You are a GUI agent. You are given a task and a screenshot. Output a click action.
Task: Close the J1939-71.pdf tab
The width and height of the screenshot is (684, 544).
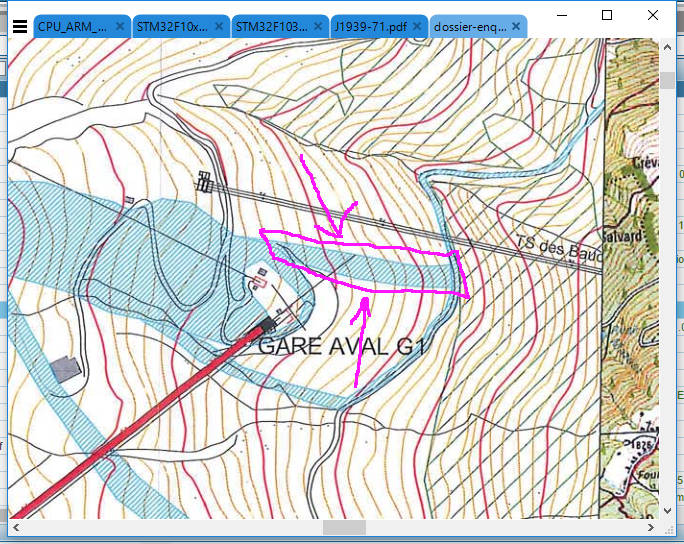(417, 27)
